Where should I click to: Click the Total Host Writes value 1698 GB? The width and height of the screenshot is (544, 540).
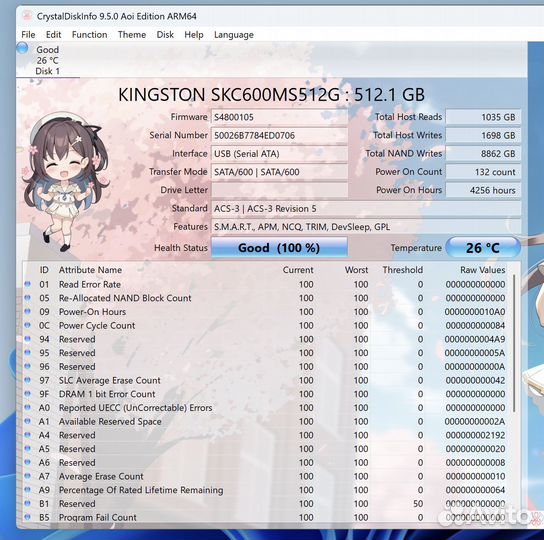click(x=483, y=135)
